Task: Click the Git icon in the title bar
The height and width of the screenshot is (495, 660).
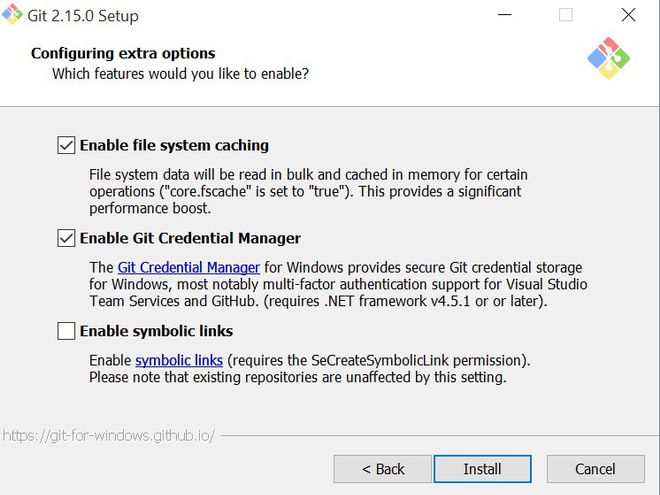Action: click(13, 15)
